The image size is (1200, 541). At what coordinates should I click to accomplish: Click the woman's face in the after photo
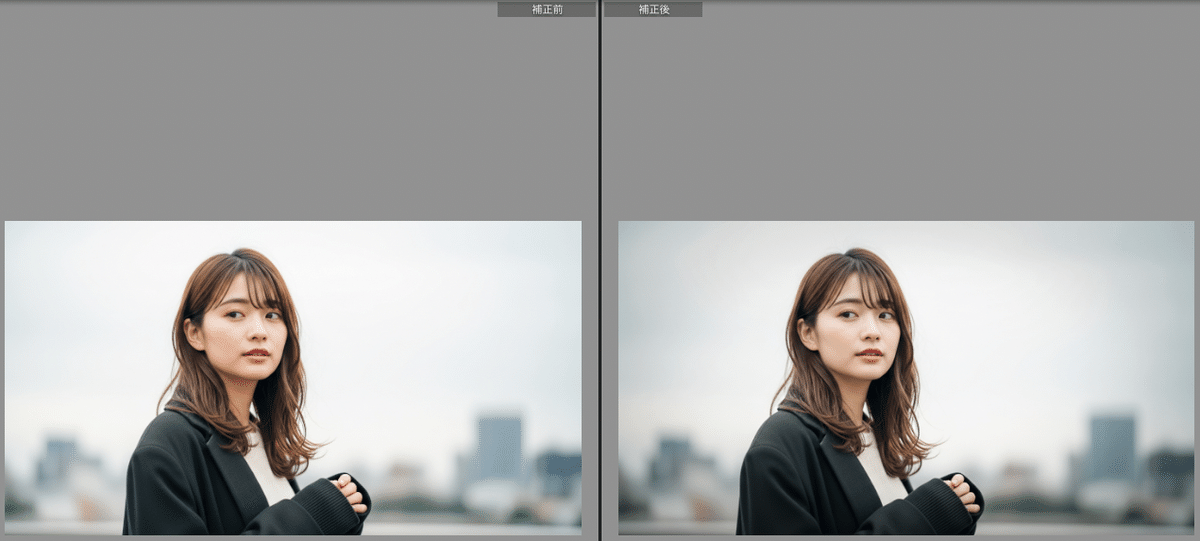[x=856, y=325]
